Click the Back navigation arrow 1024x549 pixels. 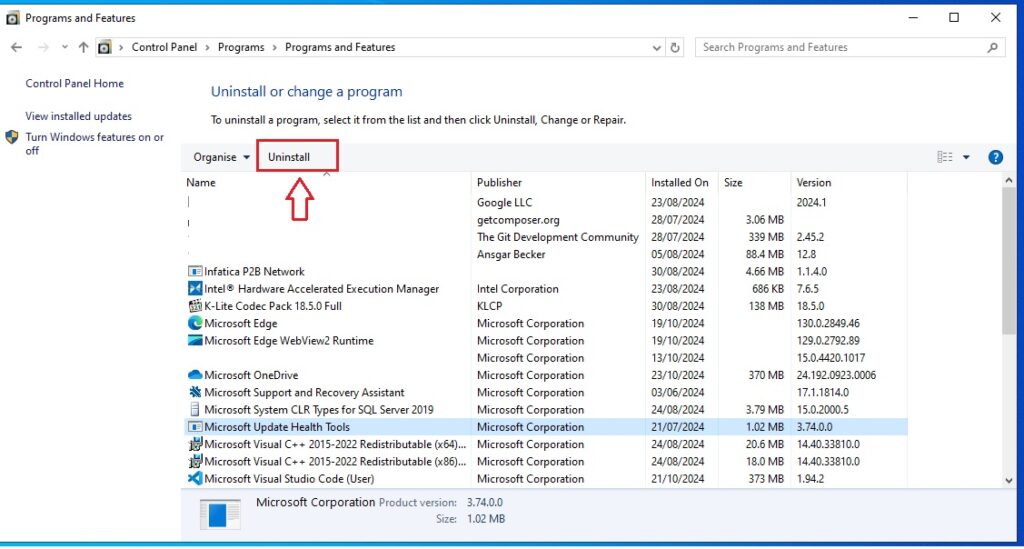(16, 47)
